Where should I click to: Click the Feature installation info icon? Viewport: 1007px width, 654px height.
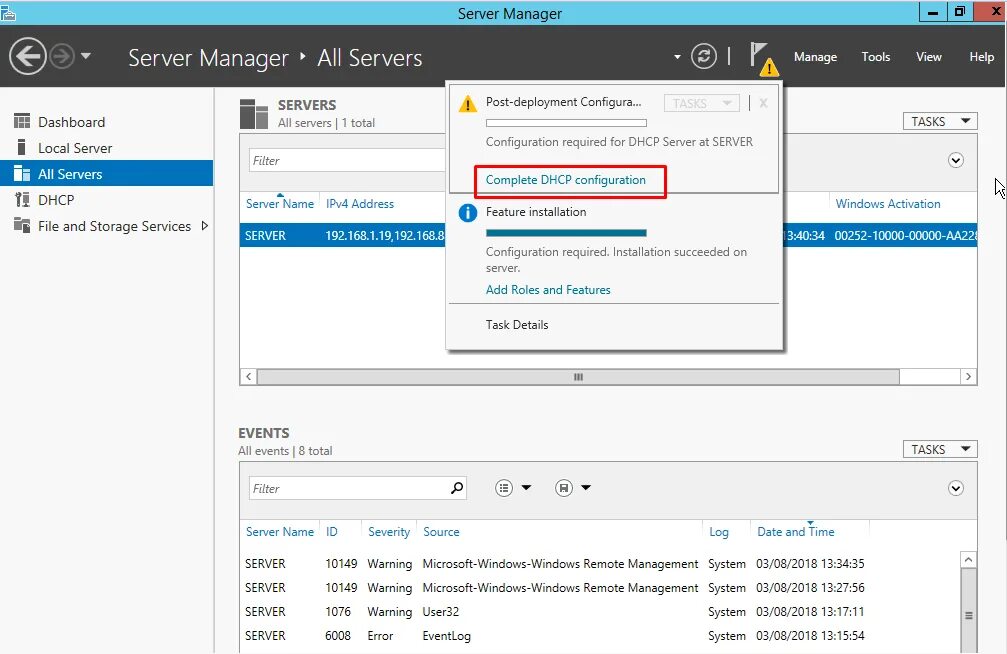pos(468,213)
